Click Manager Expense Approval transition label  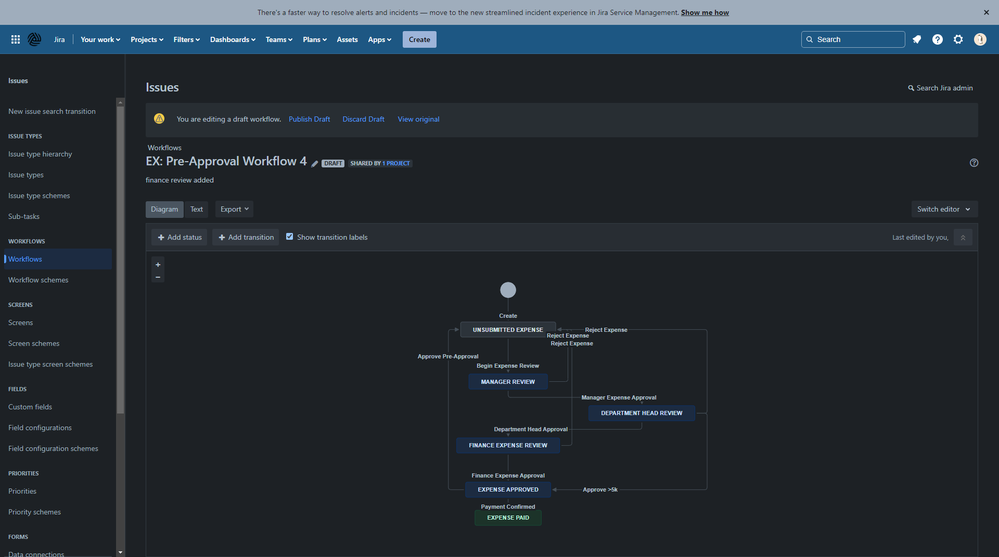(619, 398)
